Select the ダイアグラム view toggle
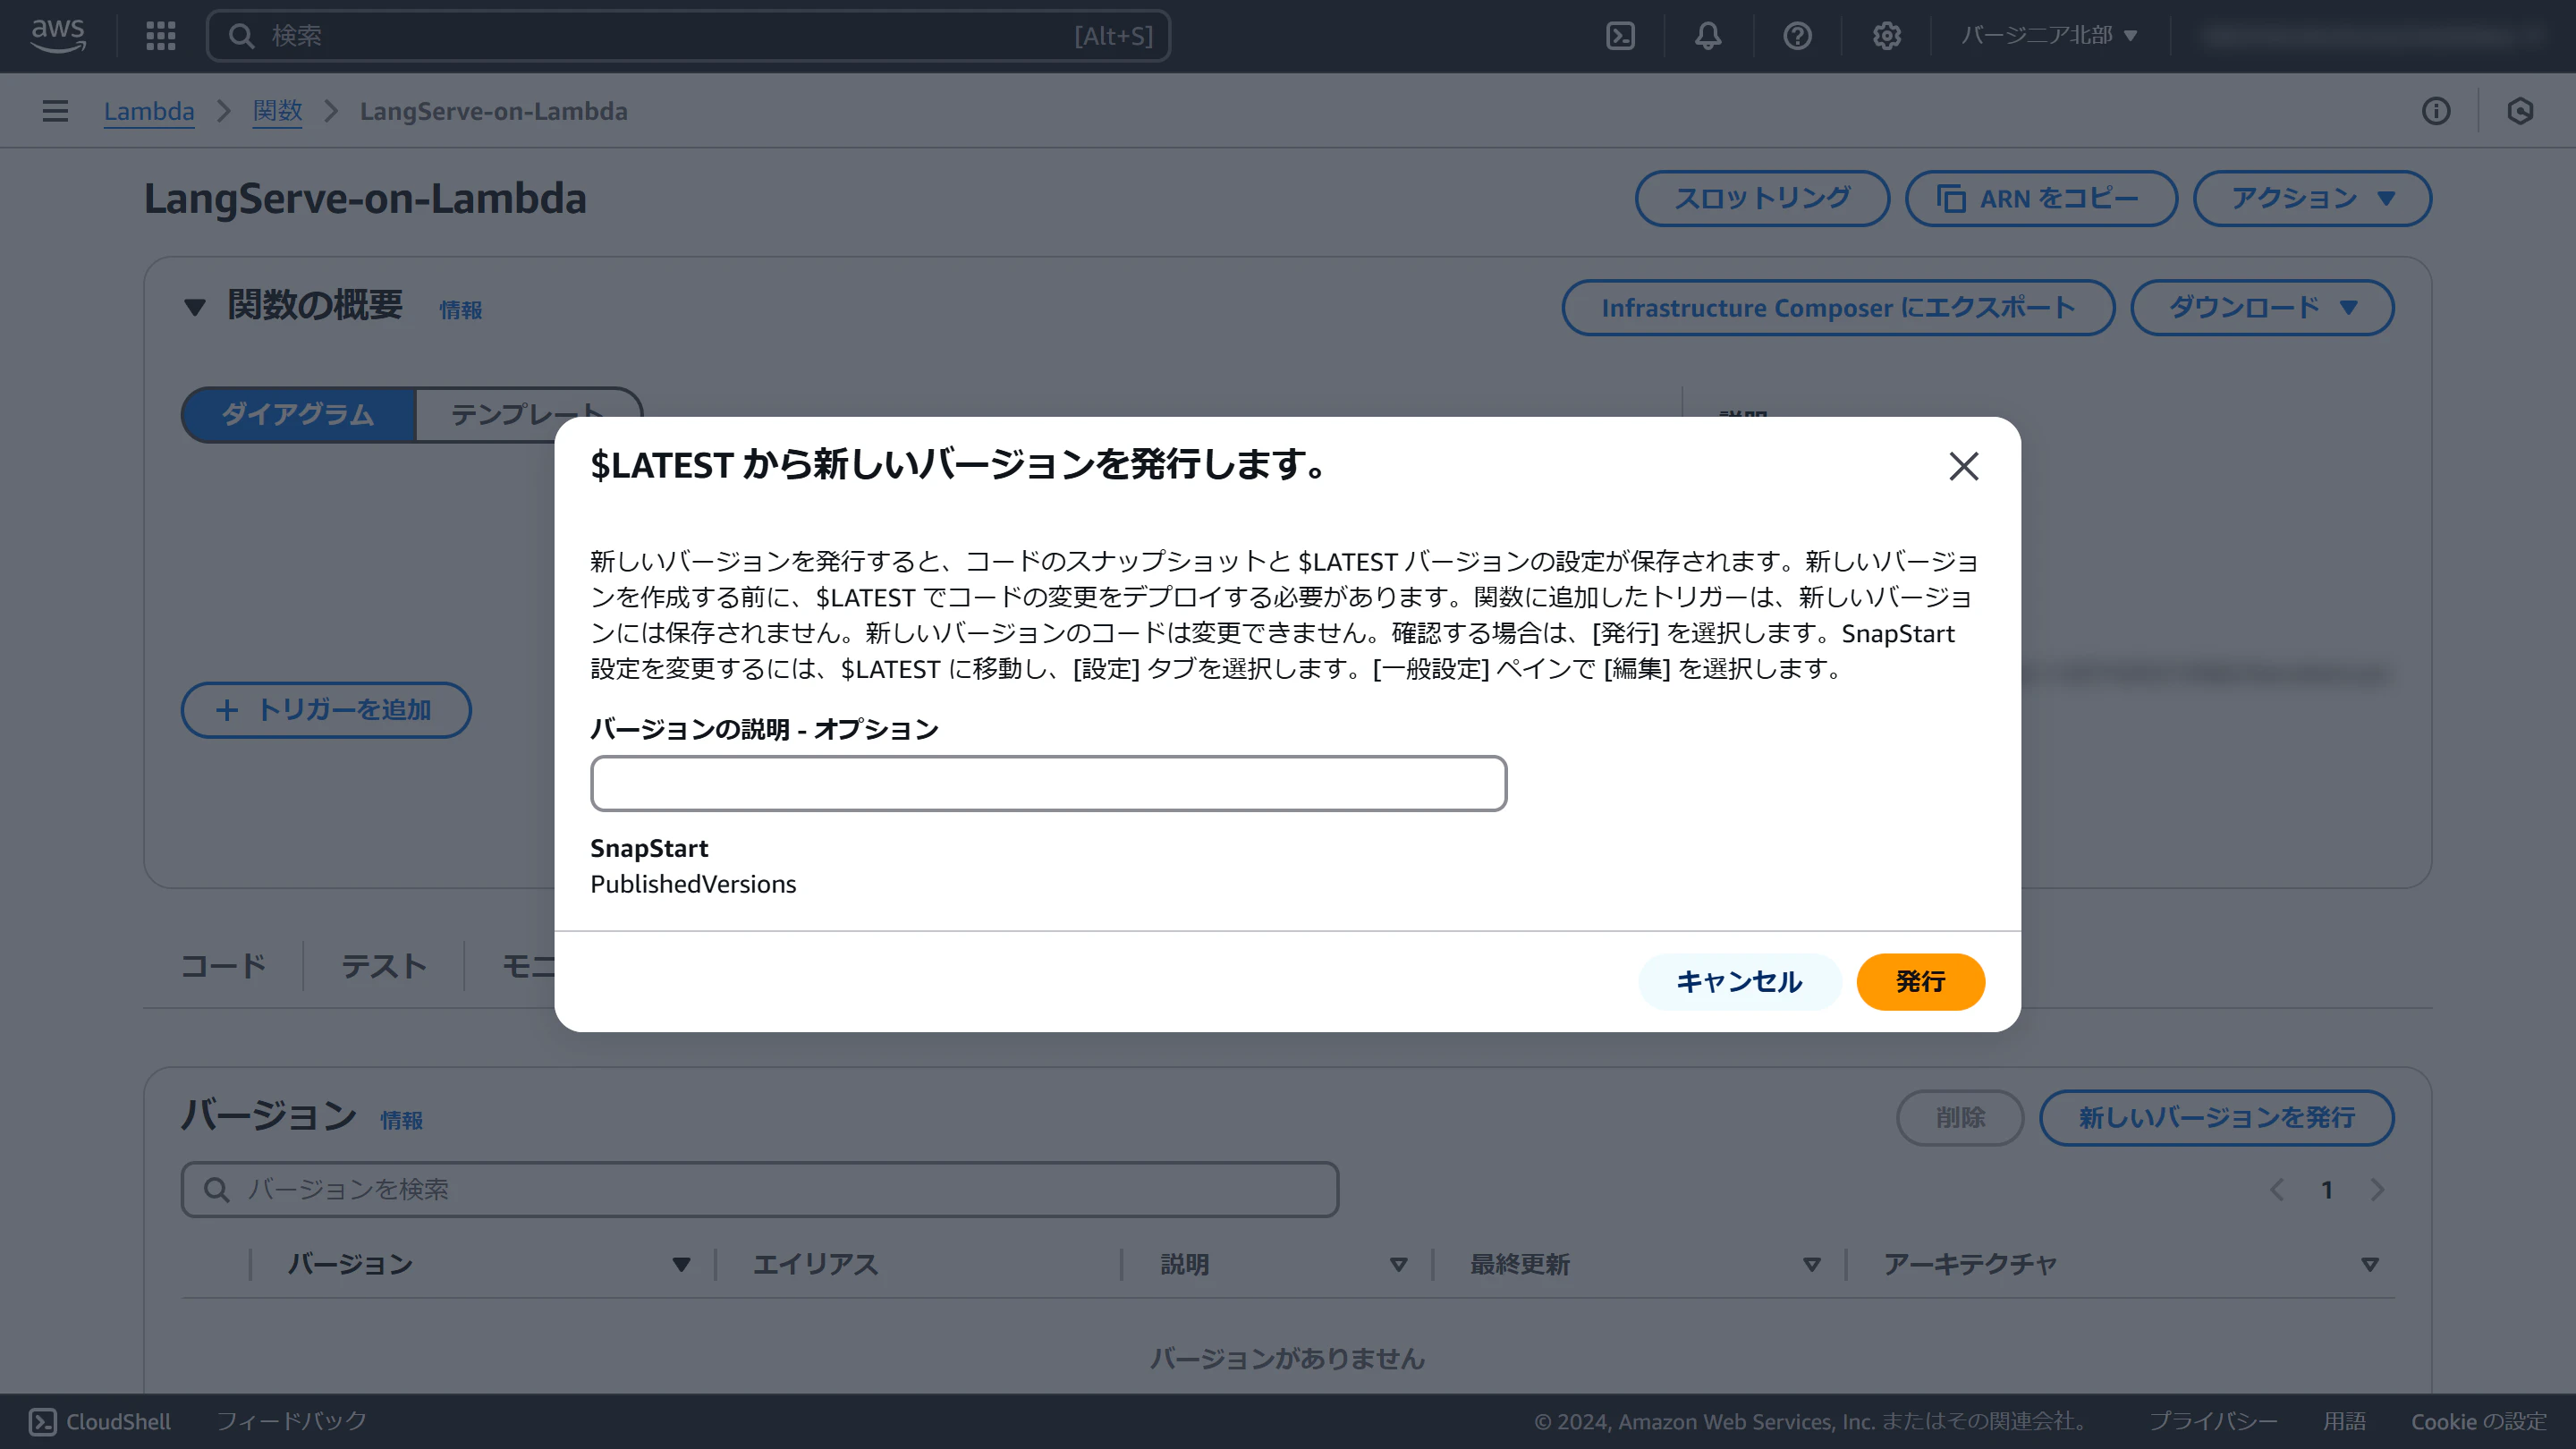This screenshot has height=1449, width=2576. (298, 414)
